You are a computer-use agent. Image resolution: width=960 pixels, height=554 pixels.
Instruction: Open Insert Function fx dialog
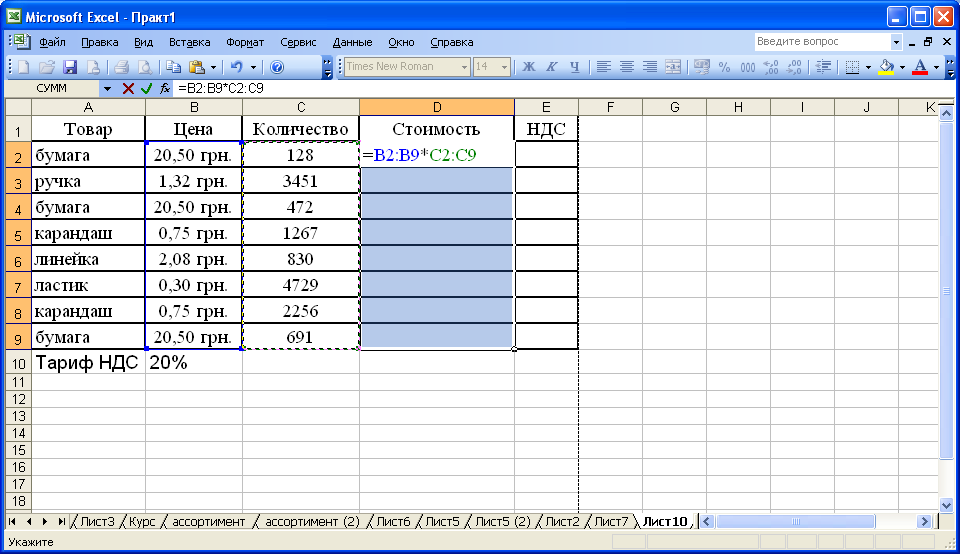165,89
